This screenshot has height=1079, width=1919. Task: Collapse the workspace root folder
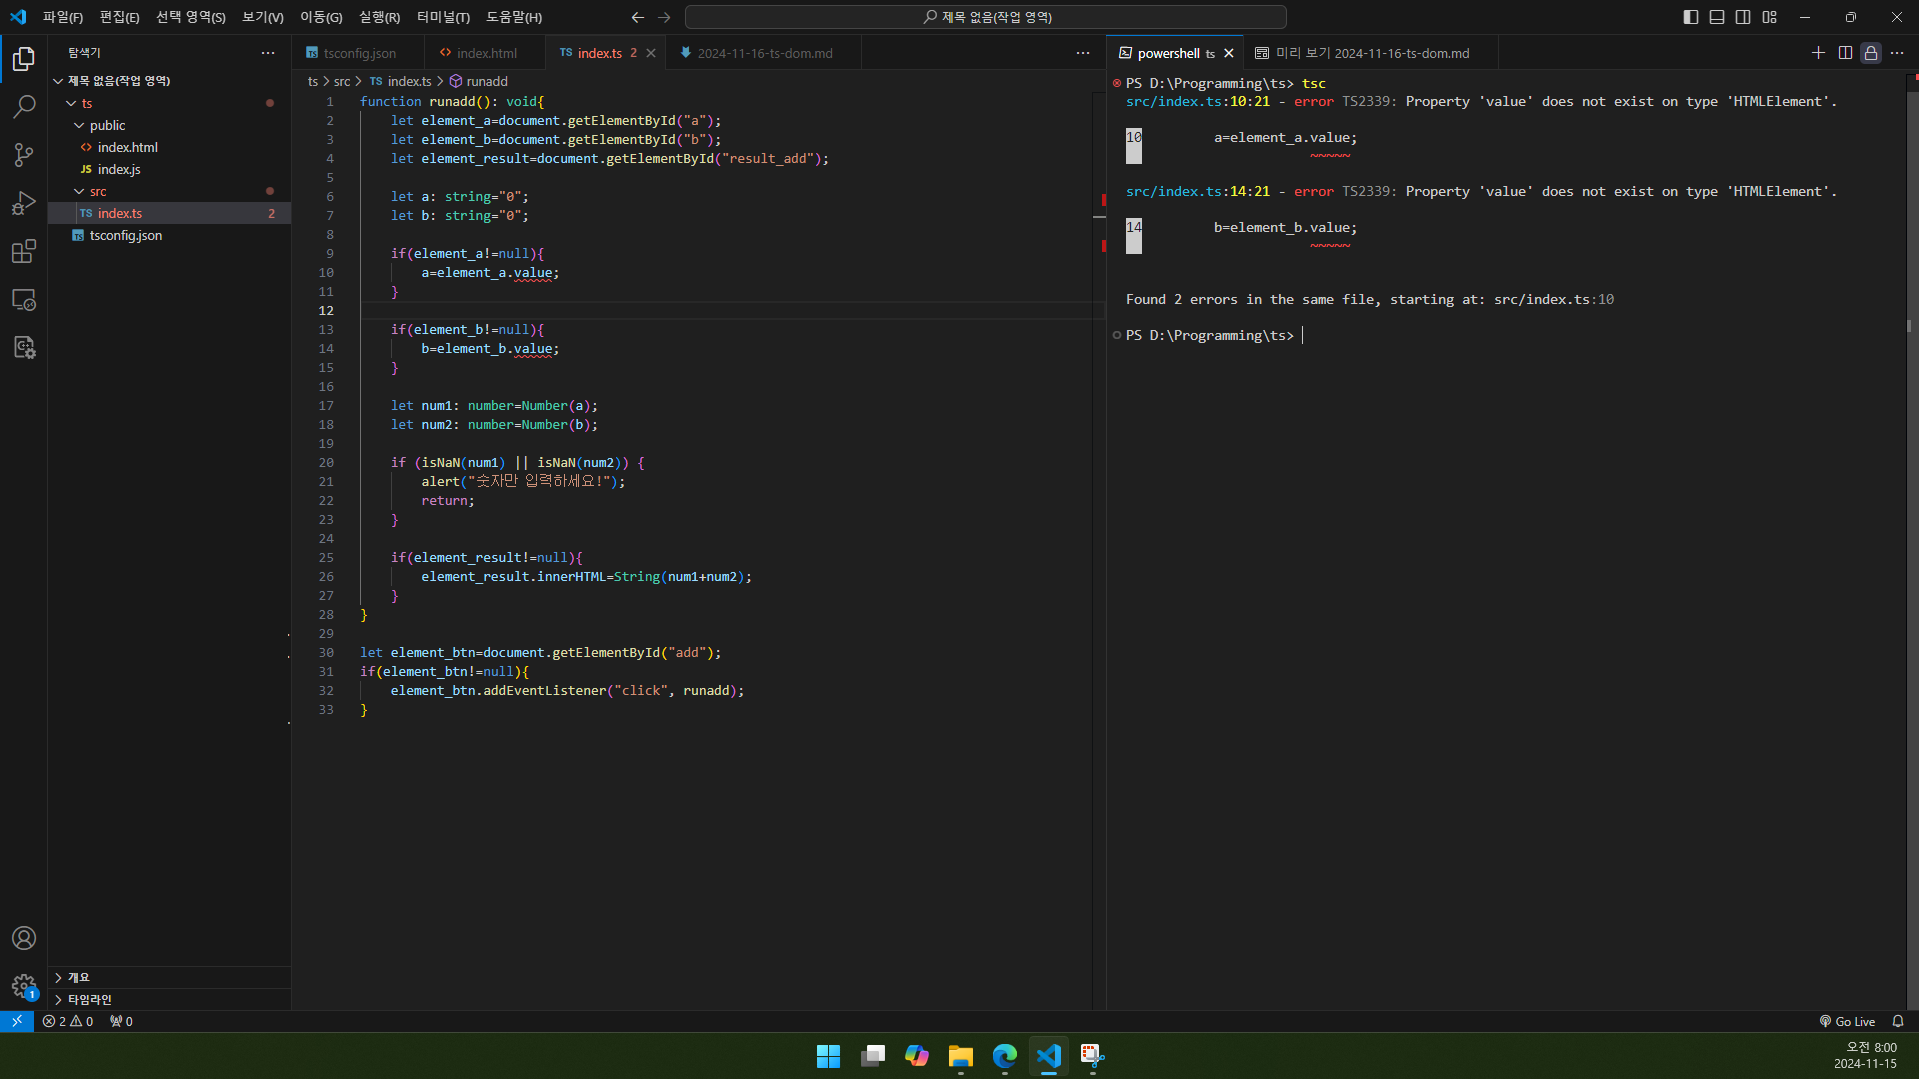click(x=169, y=81)
